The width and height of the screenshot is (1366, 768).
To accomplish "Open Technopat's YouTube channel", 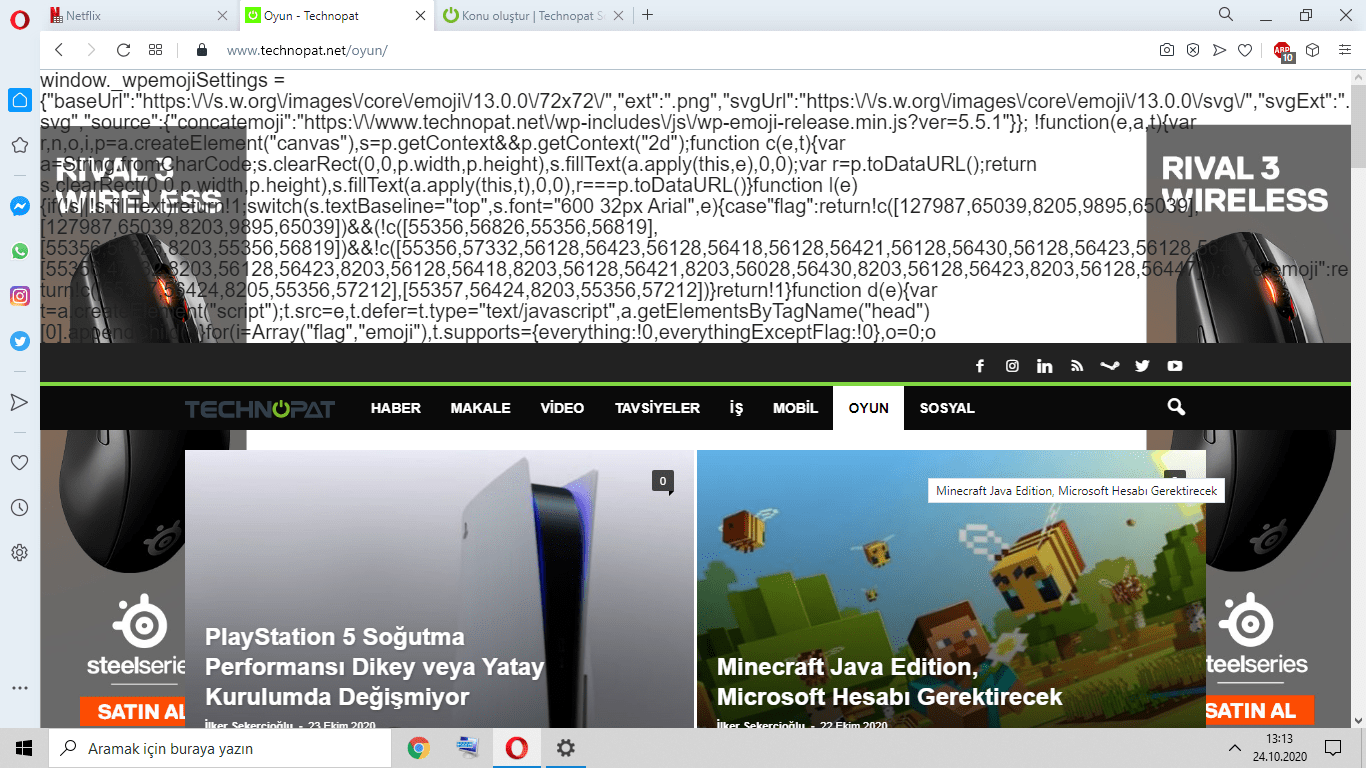I will pyautogui.click(x=1175, y=366).
